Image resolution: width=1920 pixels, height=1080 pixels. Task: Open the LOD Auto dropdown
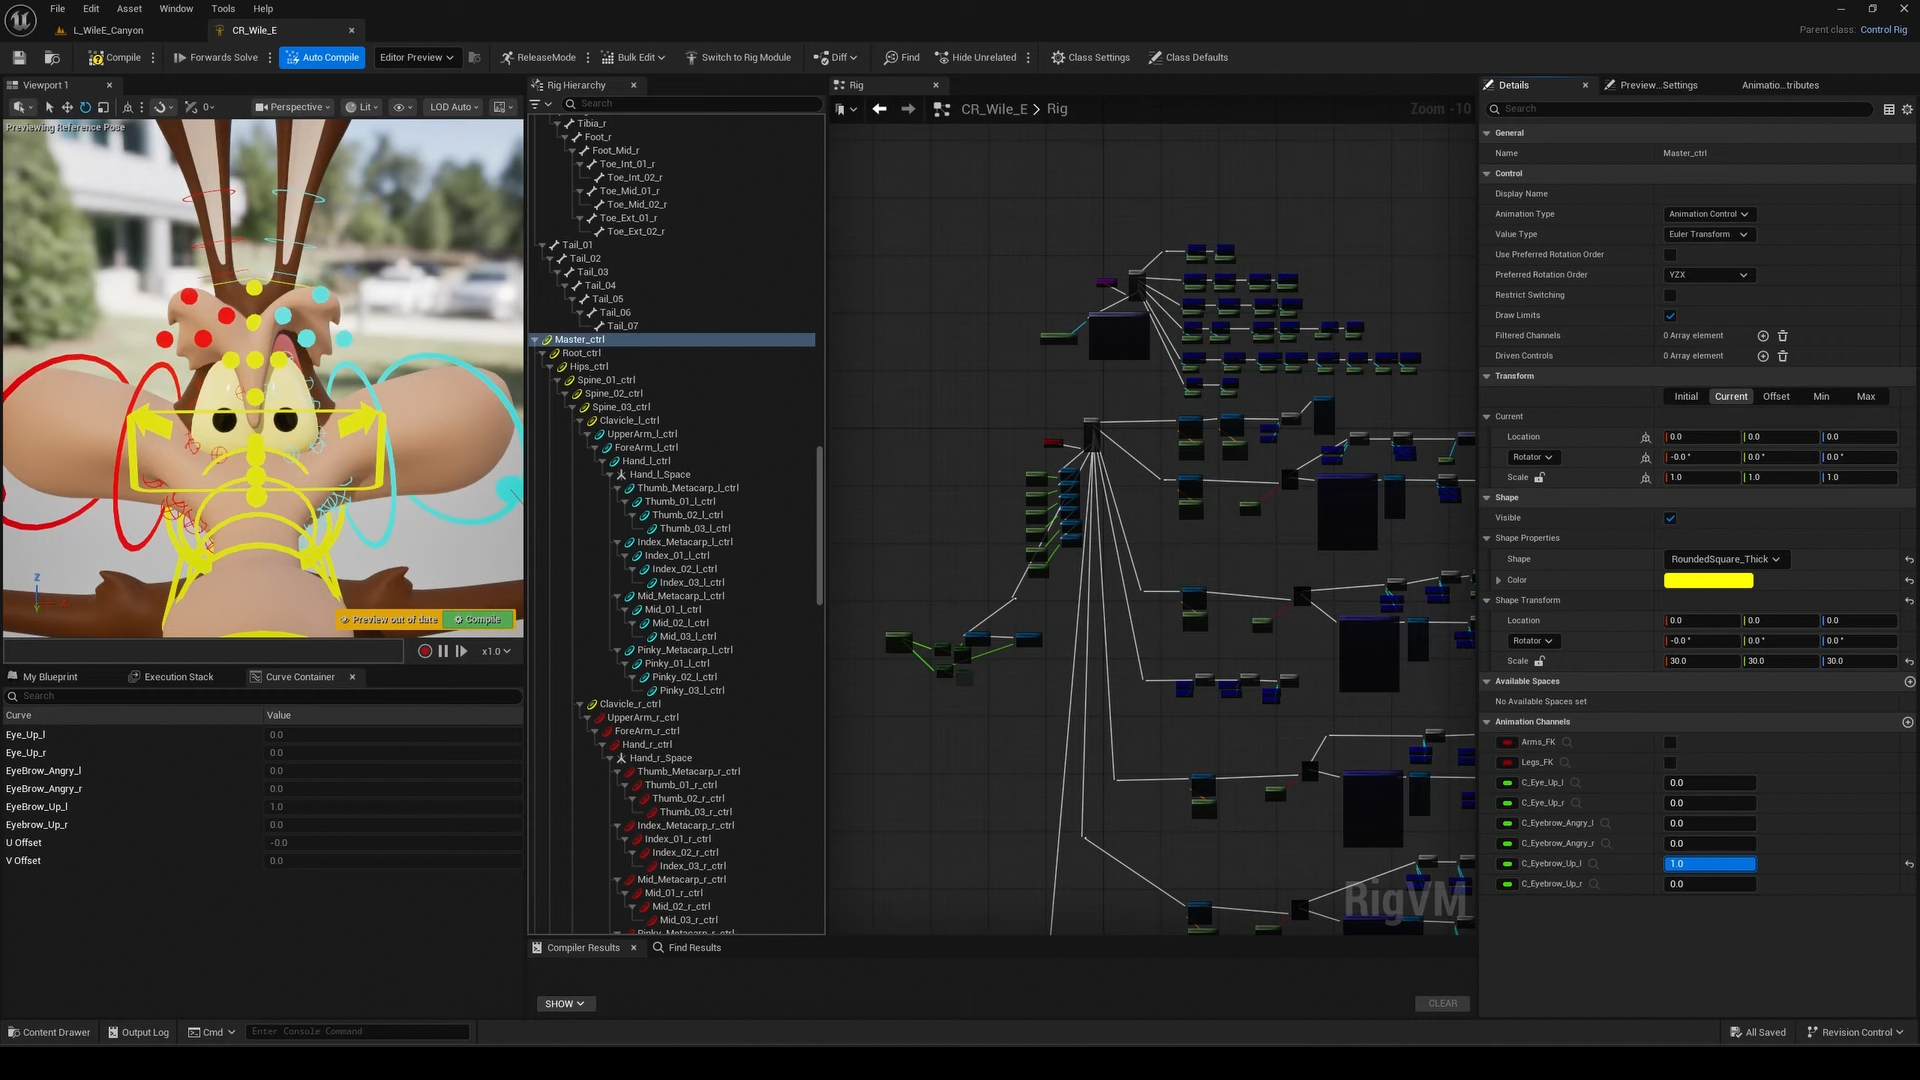click(x=454, y=107)
